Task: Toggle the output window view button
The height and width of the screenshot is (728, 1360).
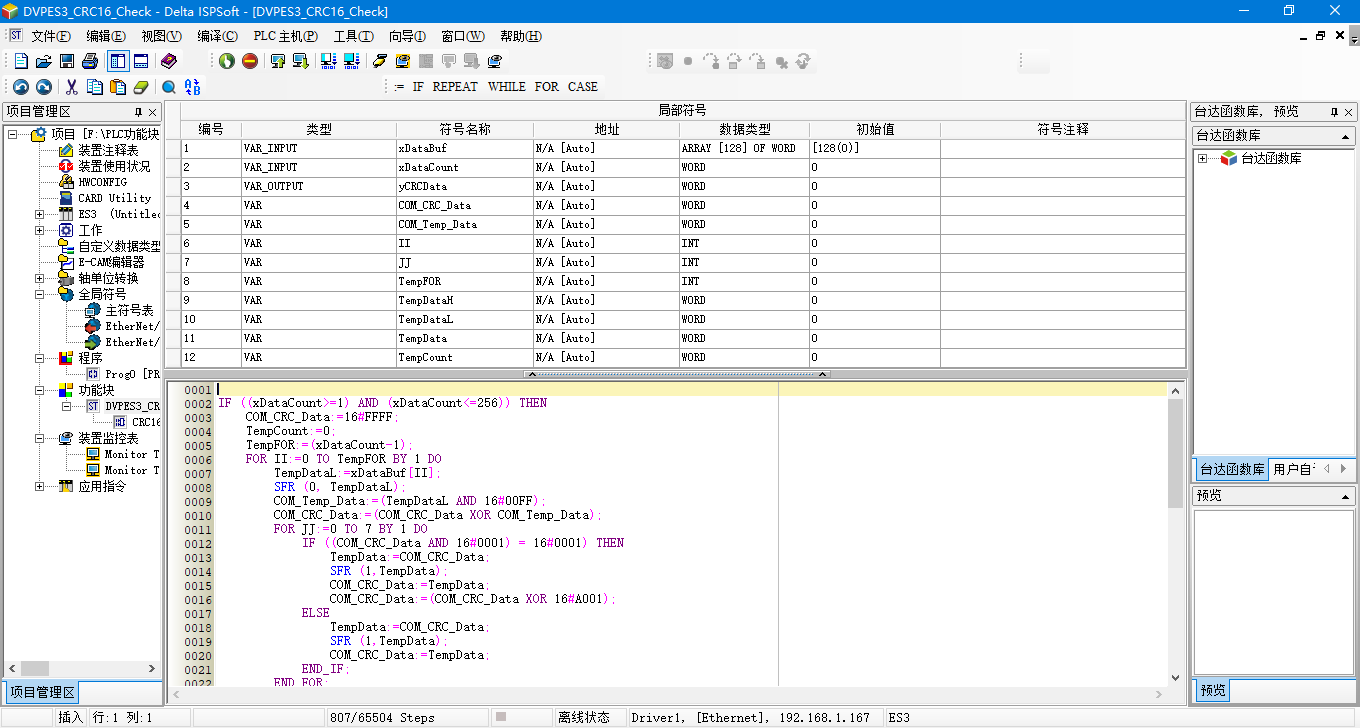Action: [x=141, y=61]
